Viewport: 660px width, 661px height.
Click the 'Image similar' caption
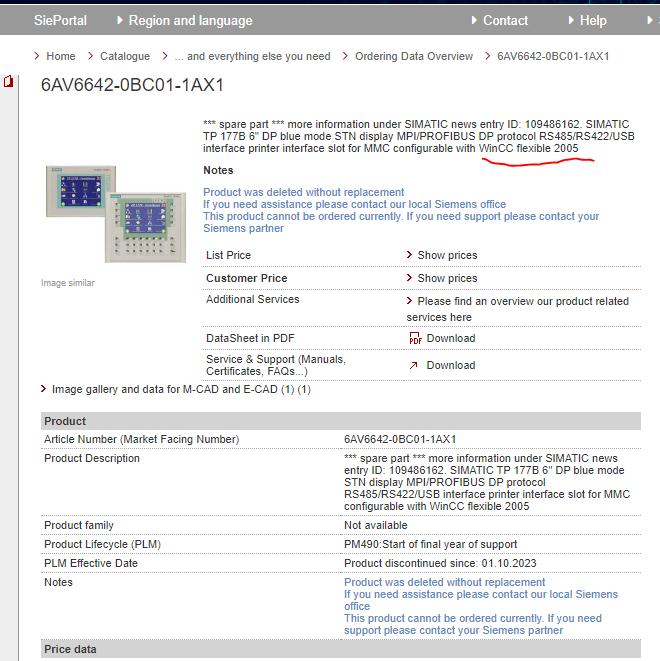pos(68,282)
